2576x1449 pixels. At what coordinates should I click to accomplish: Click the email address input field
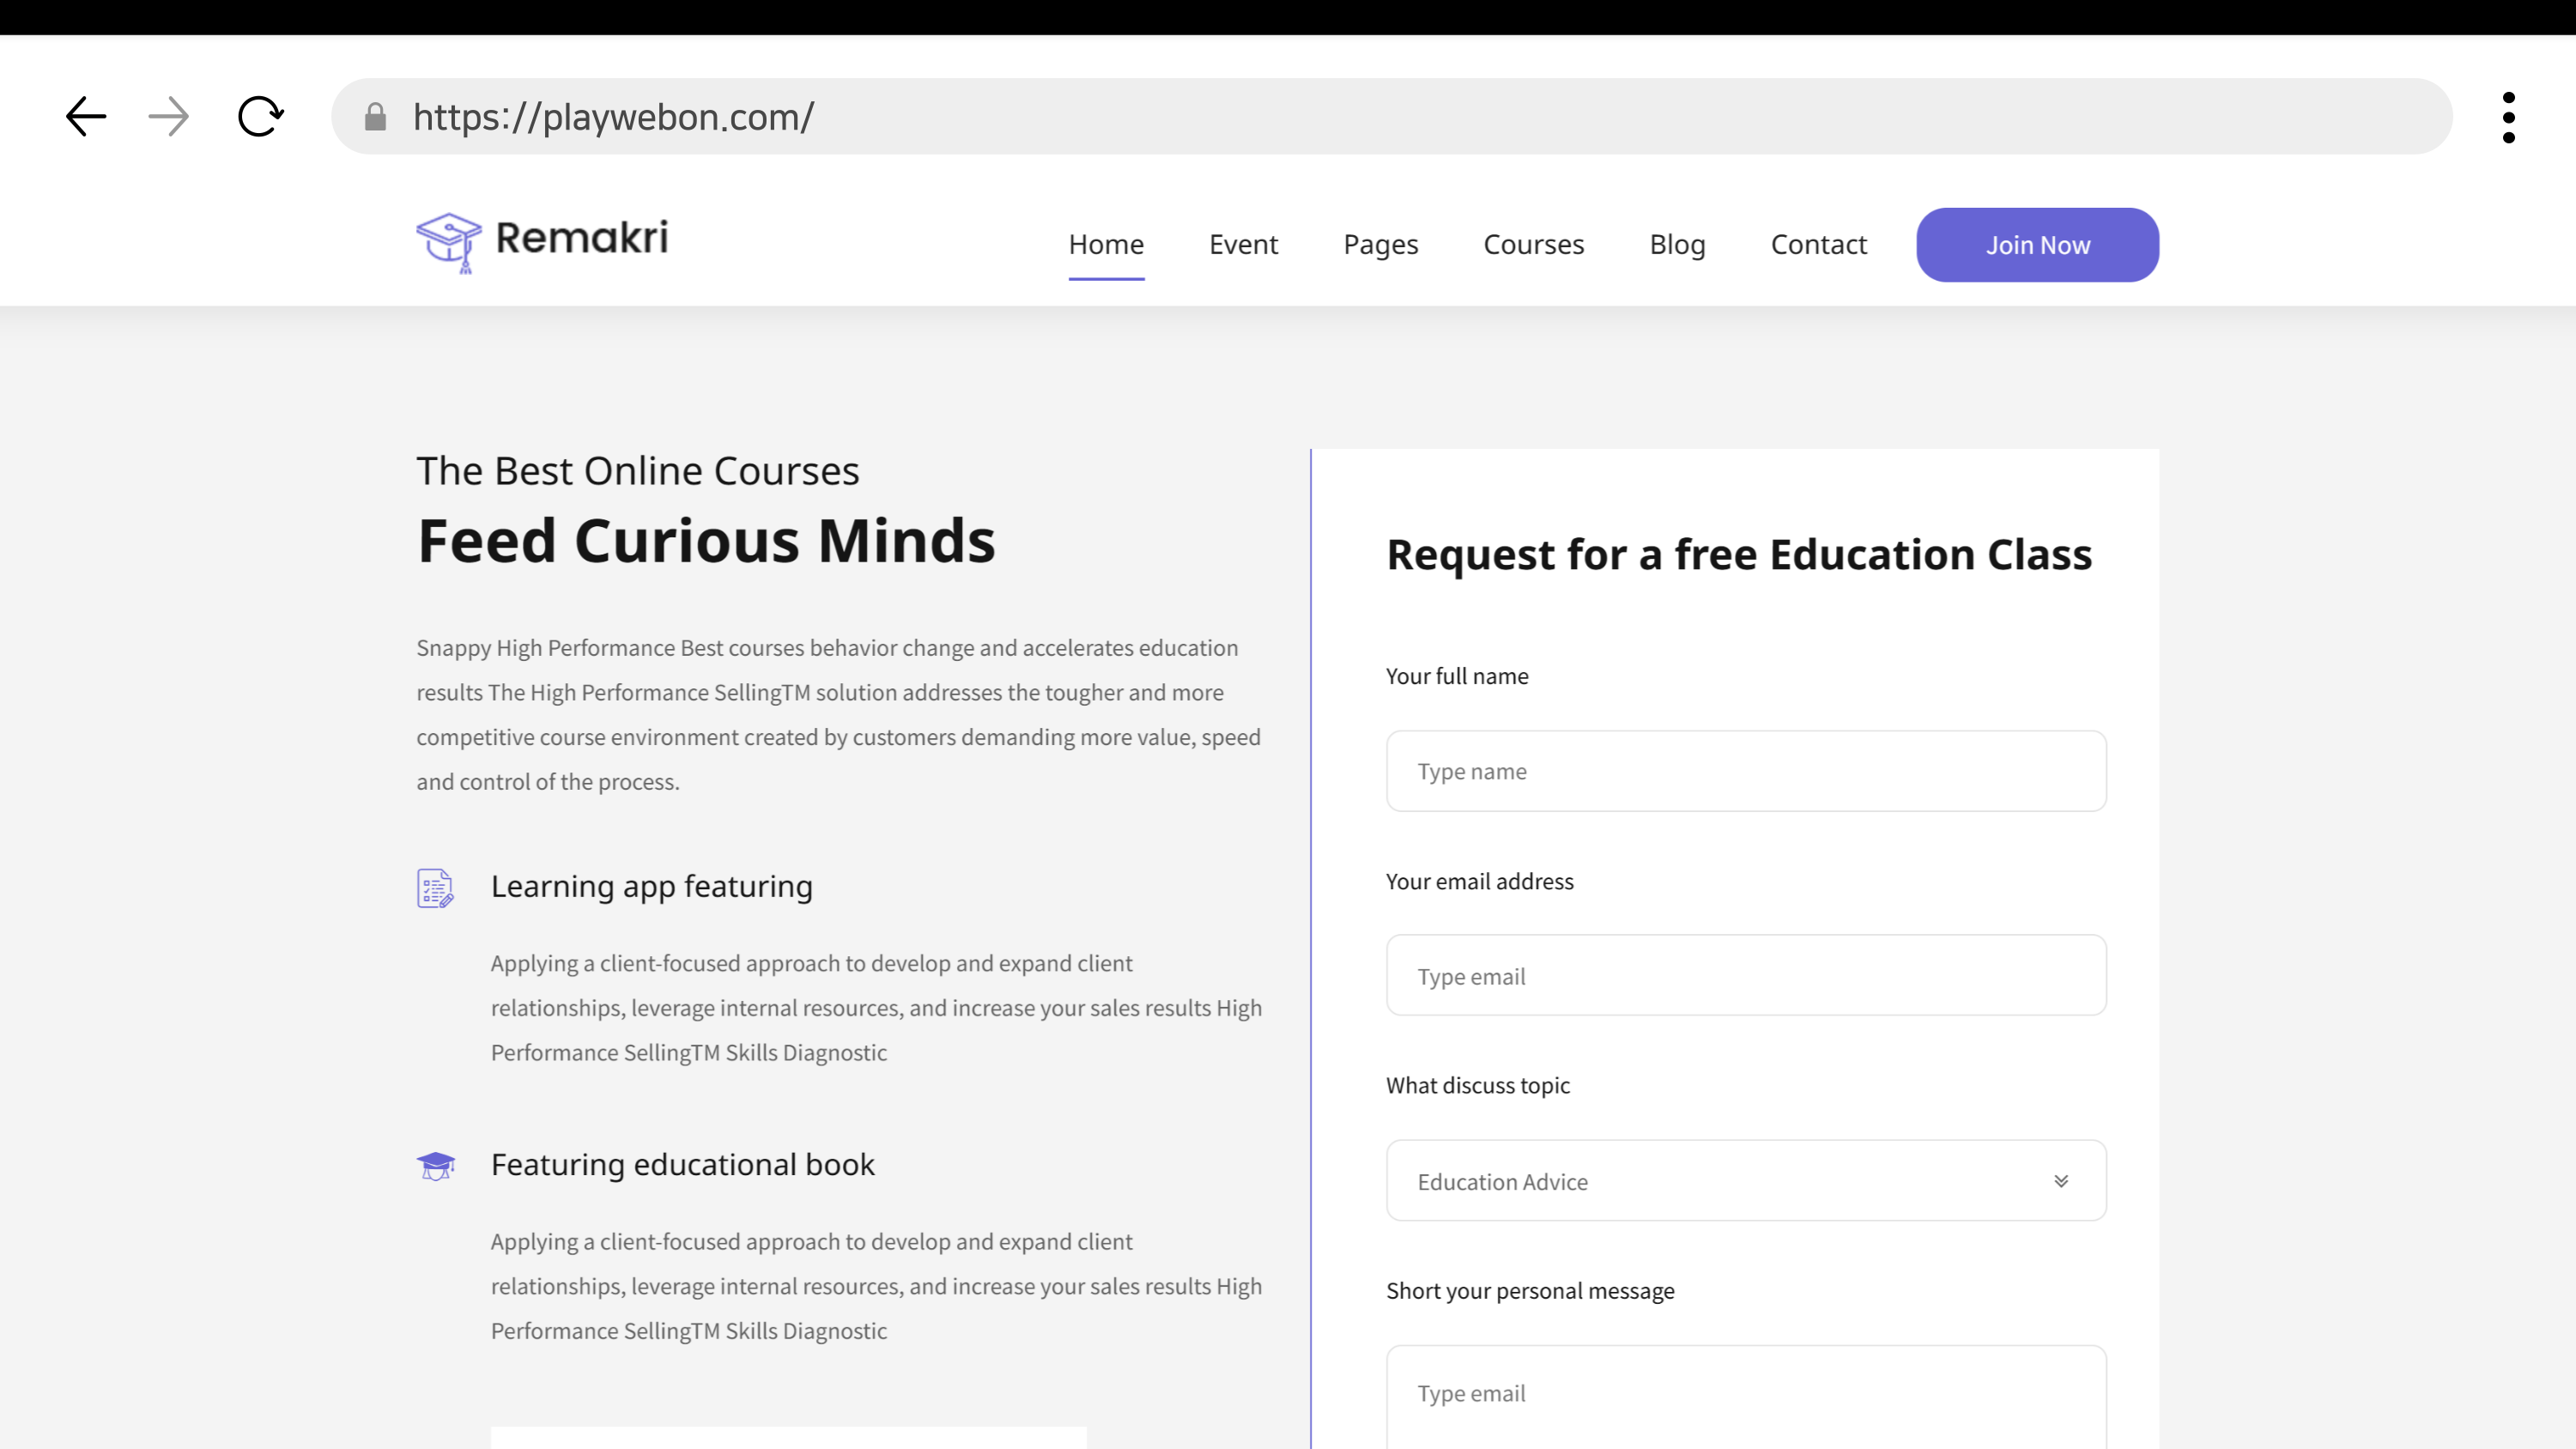click(x=1746, y=976)
